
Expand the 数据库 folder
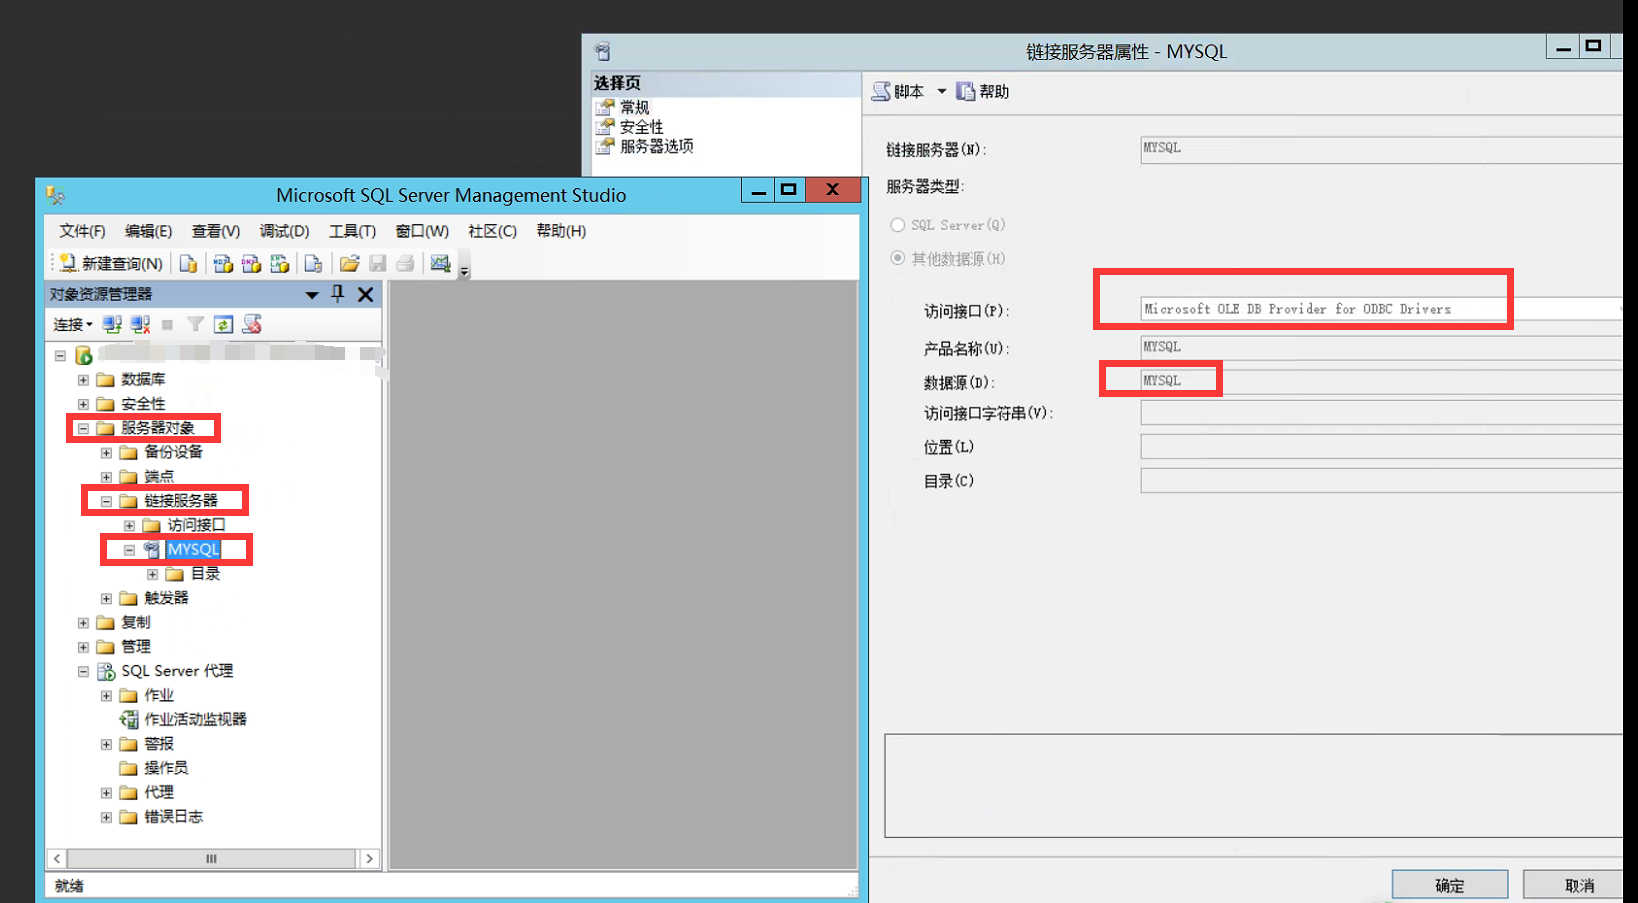[83, 380]
